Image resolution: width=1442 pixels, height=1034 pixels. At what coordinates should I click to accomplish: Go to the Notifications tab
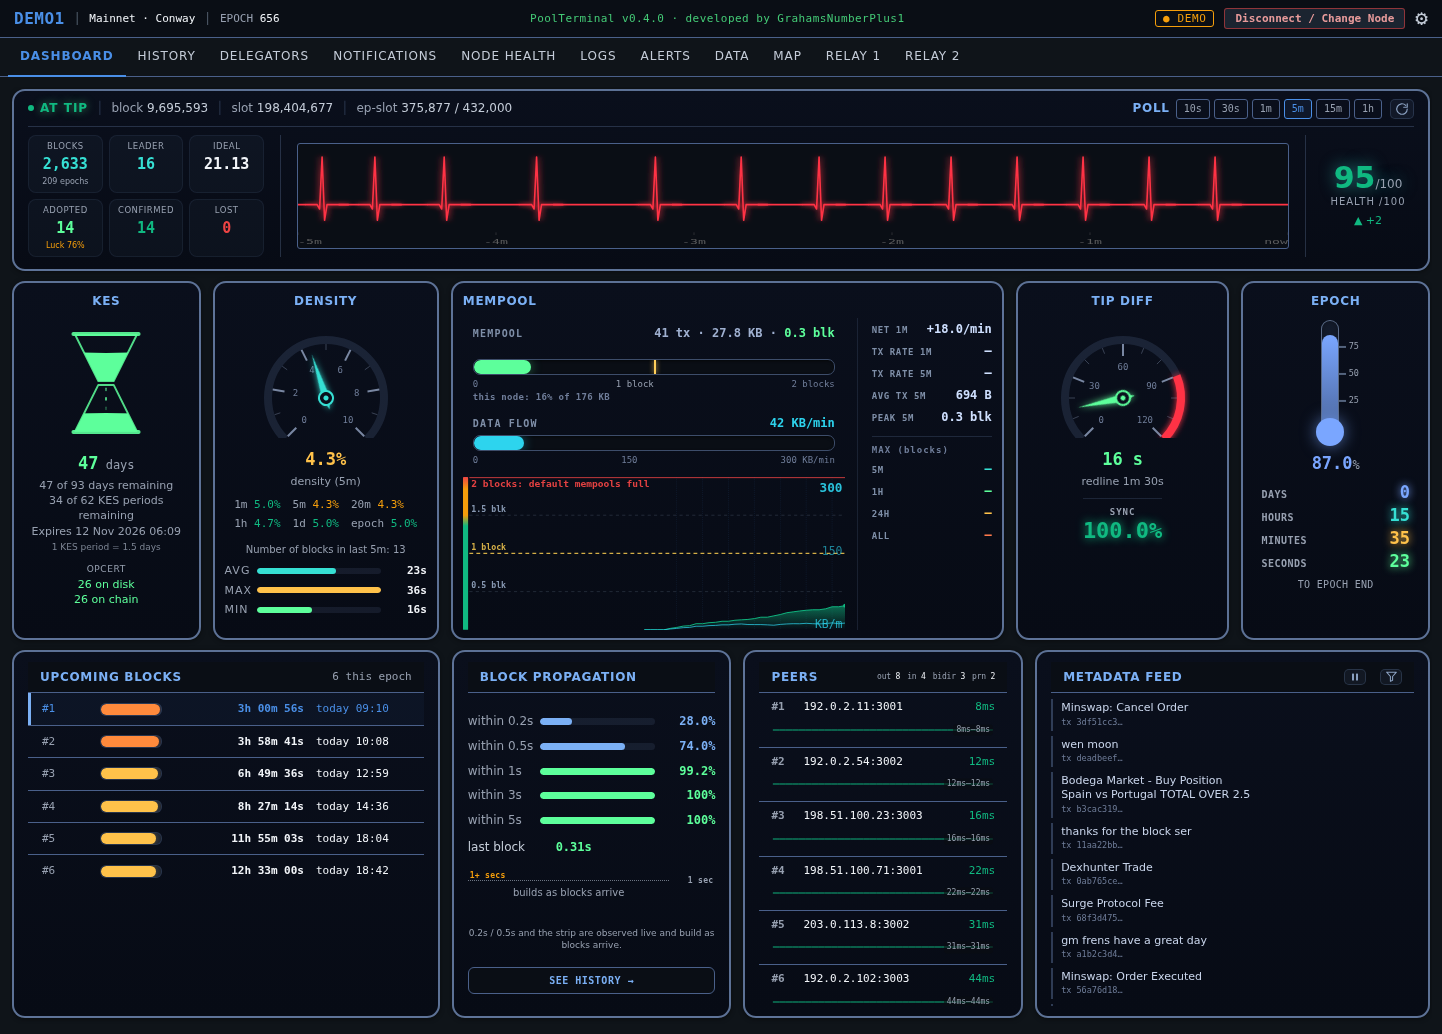pyautogui.click(x=385, y=56)
